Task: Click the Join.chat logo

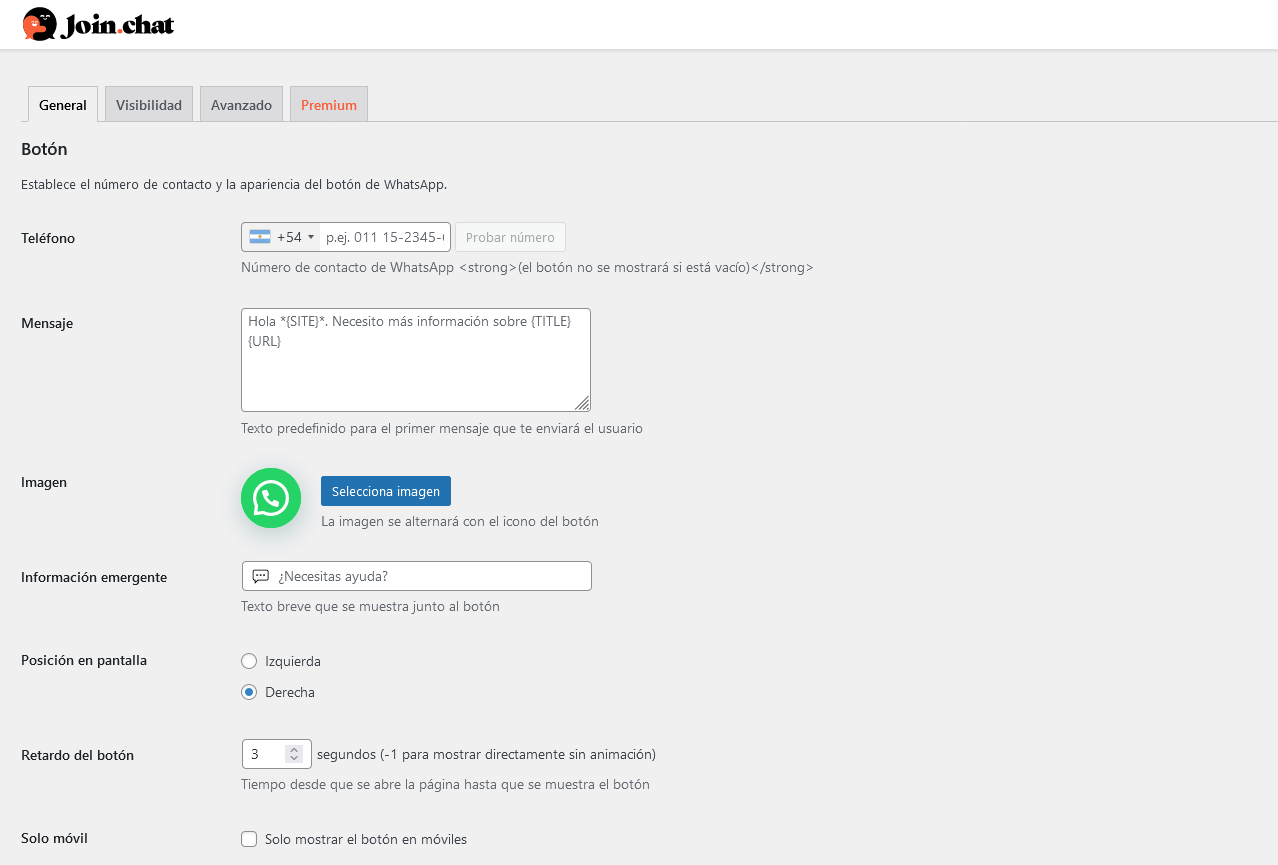Action: coord(98,24)
